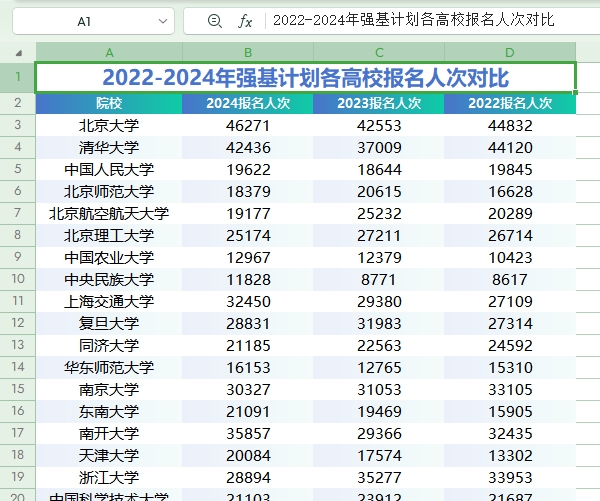
Task: Open the Name Box dropdown arrow
Action: [x=163, y=21]
